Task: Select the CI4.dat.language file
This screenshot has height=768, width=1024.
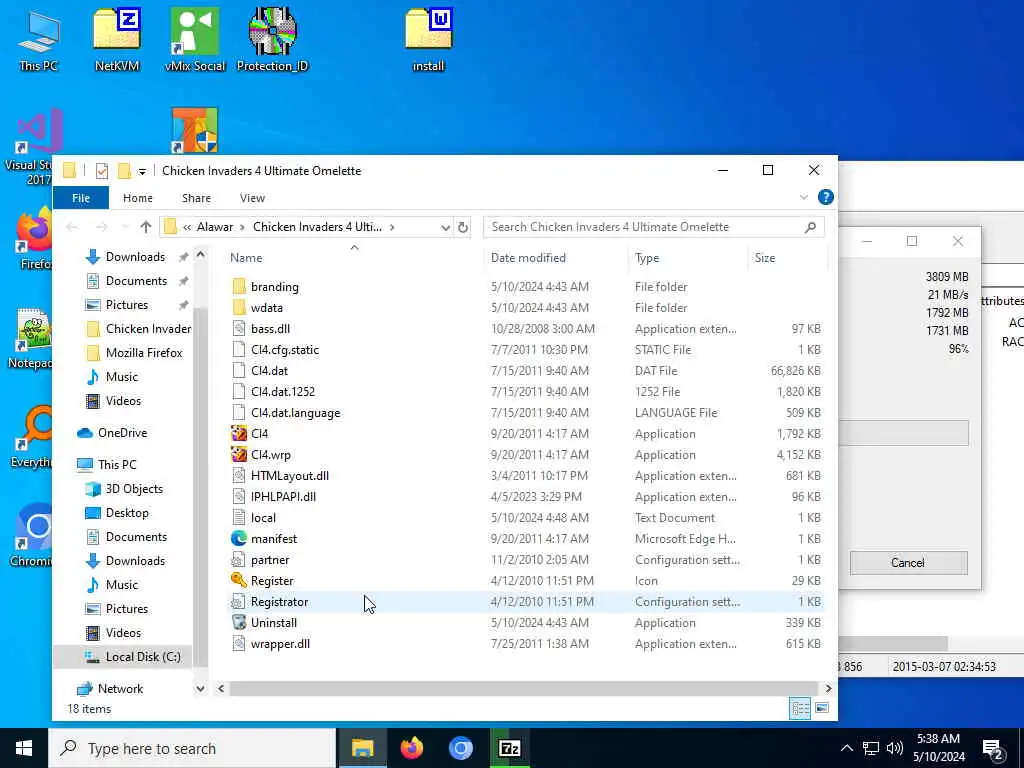Action: (295, 413)
